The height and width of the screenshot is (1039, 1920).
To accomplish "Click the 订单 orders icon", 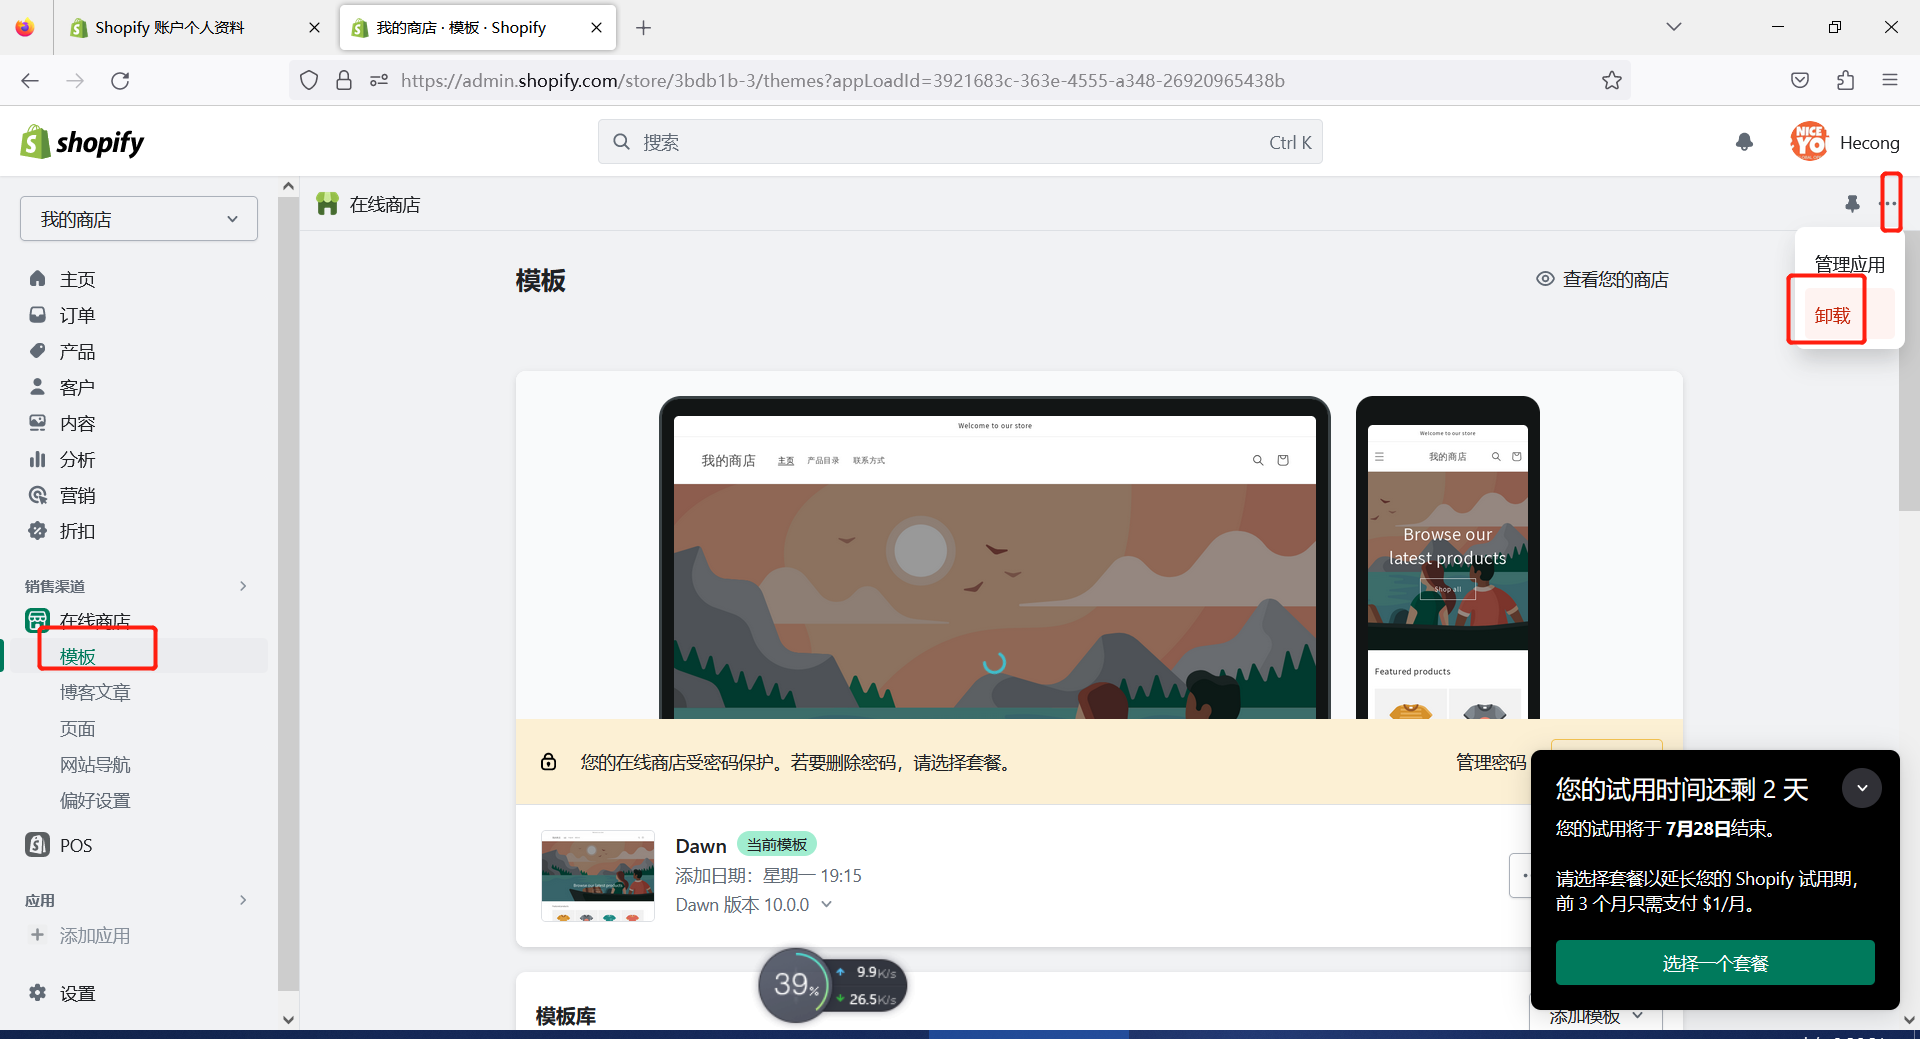I will point(38,314).
